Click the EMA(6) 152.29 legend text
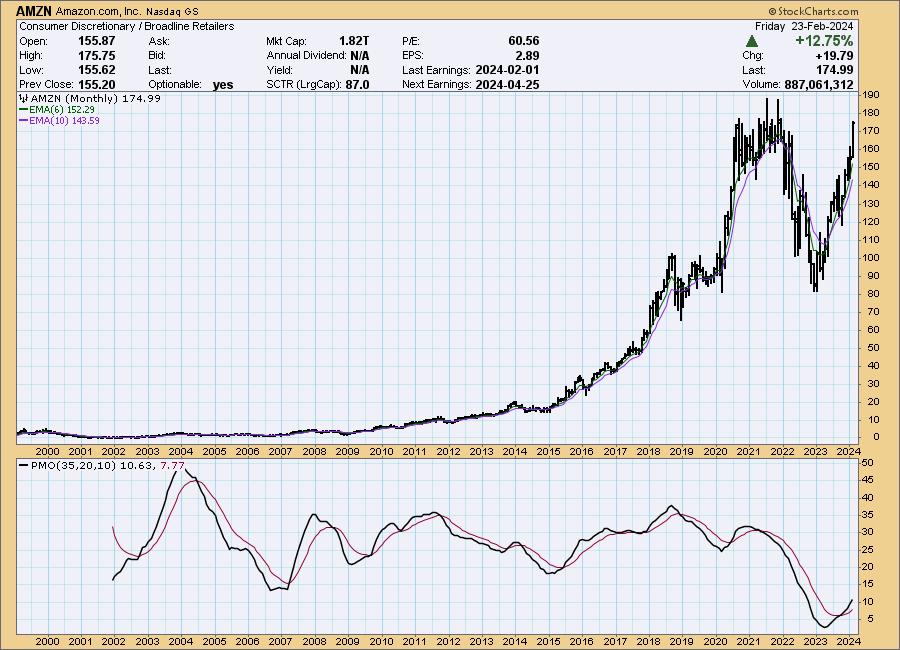This screenshot has height=650, width=900. click(62, 109)
